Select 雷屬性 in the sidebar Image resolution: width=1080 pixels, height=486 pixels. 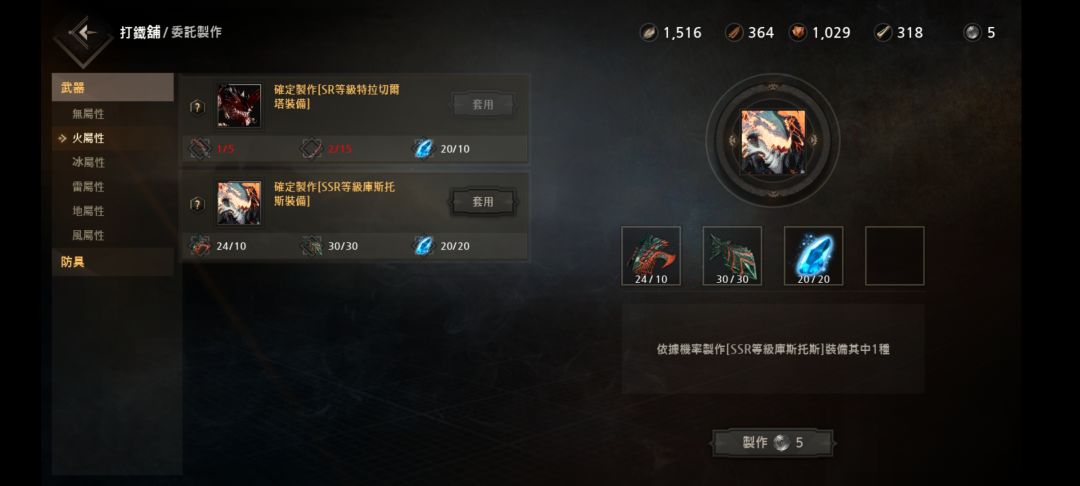click(x=88, y=187)
